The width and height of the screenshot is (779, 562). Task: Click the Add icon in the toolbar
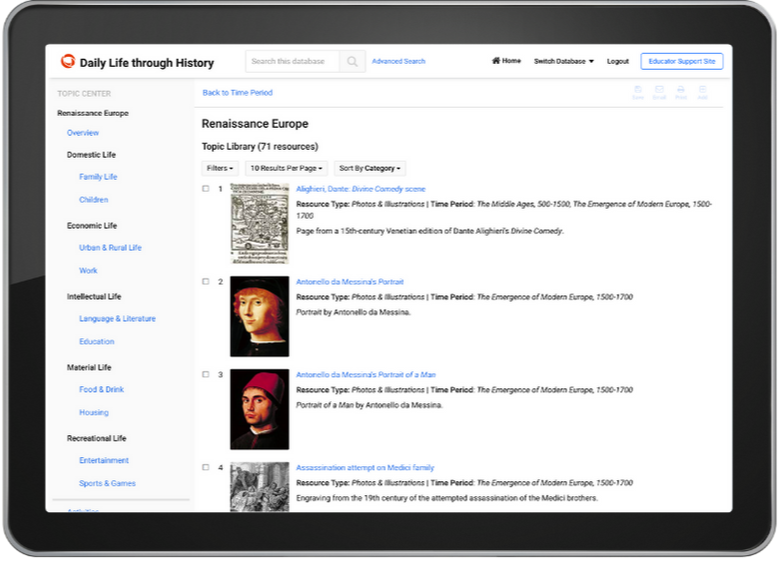pos(702,92)
